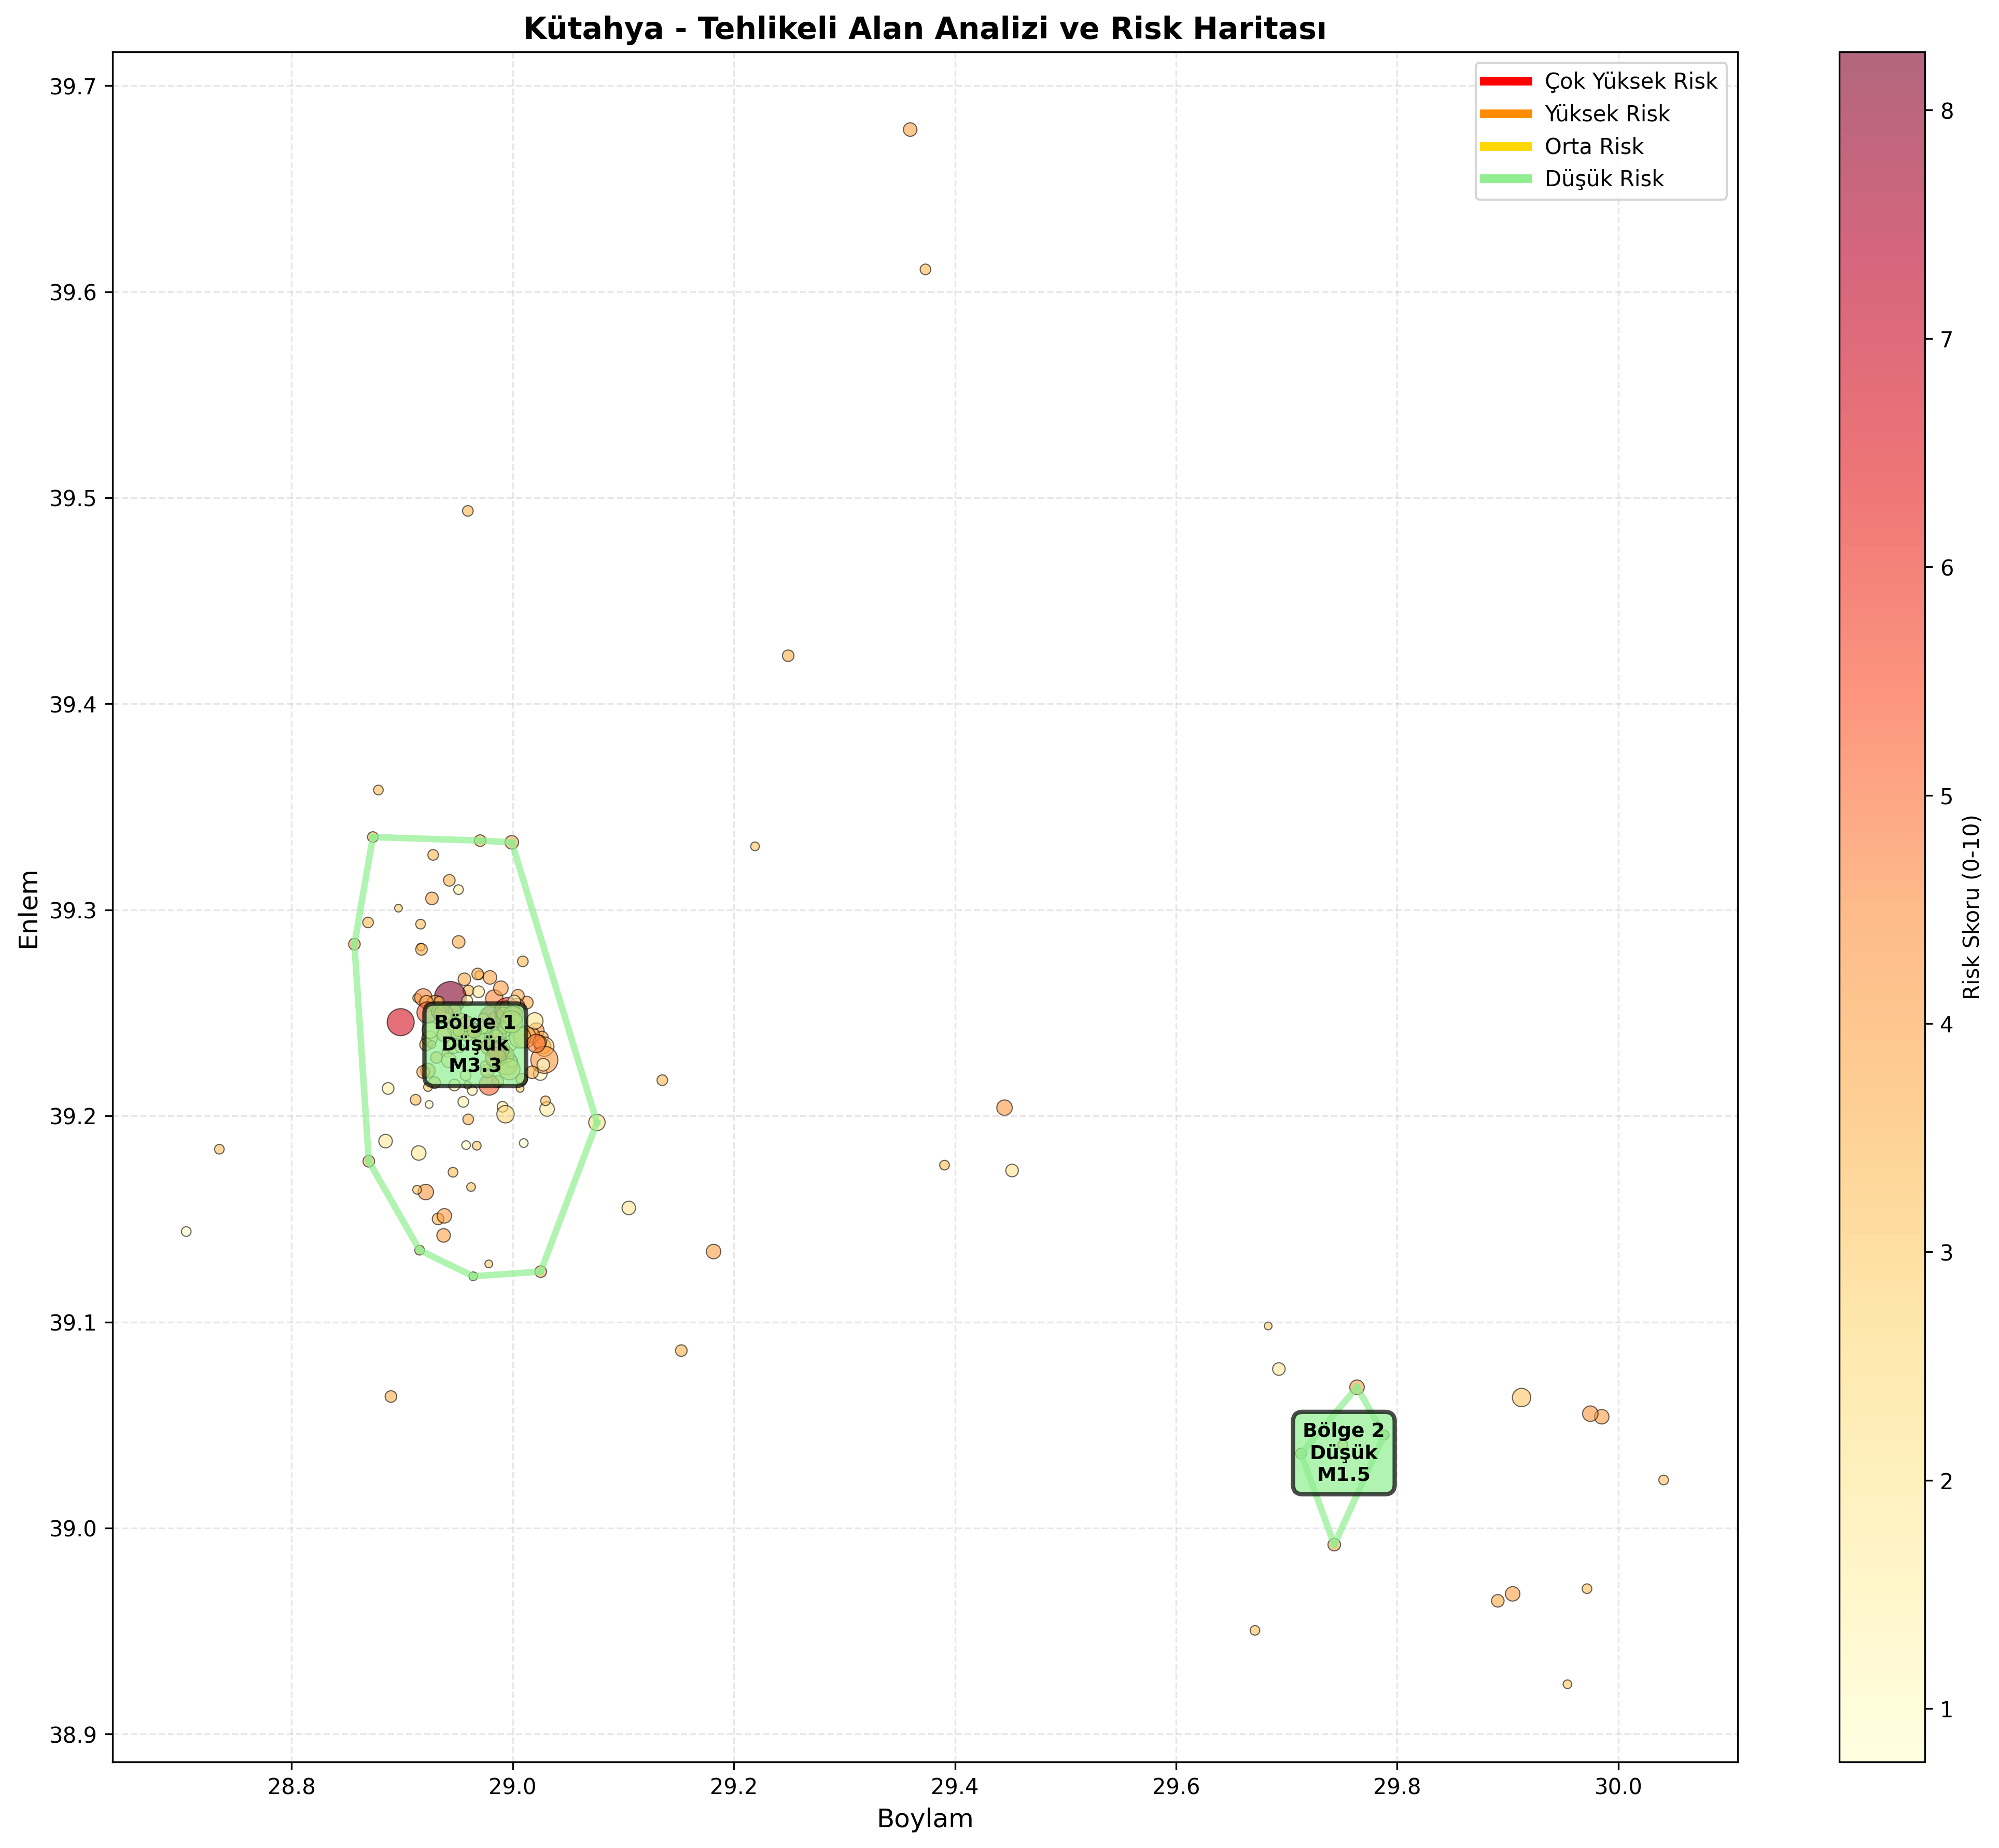Click the x-axis tick label 29.0

[x=513, y=1787]
